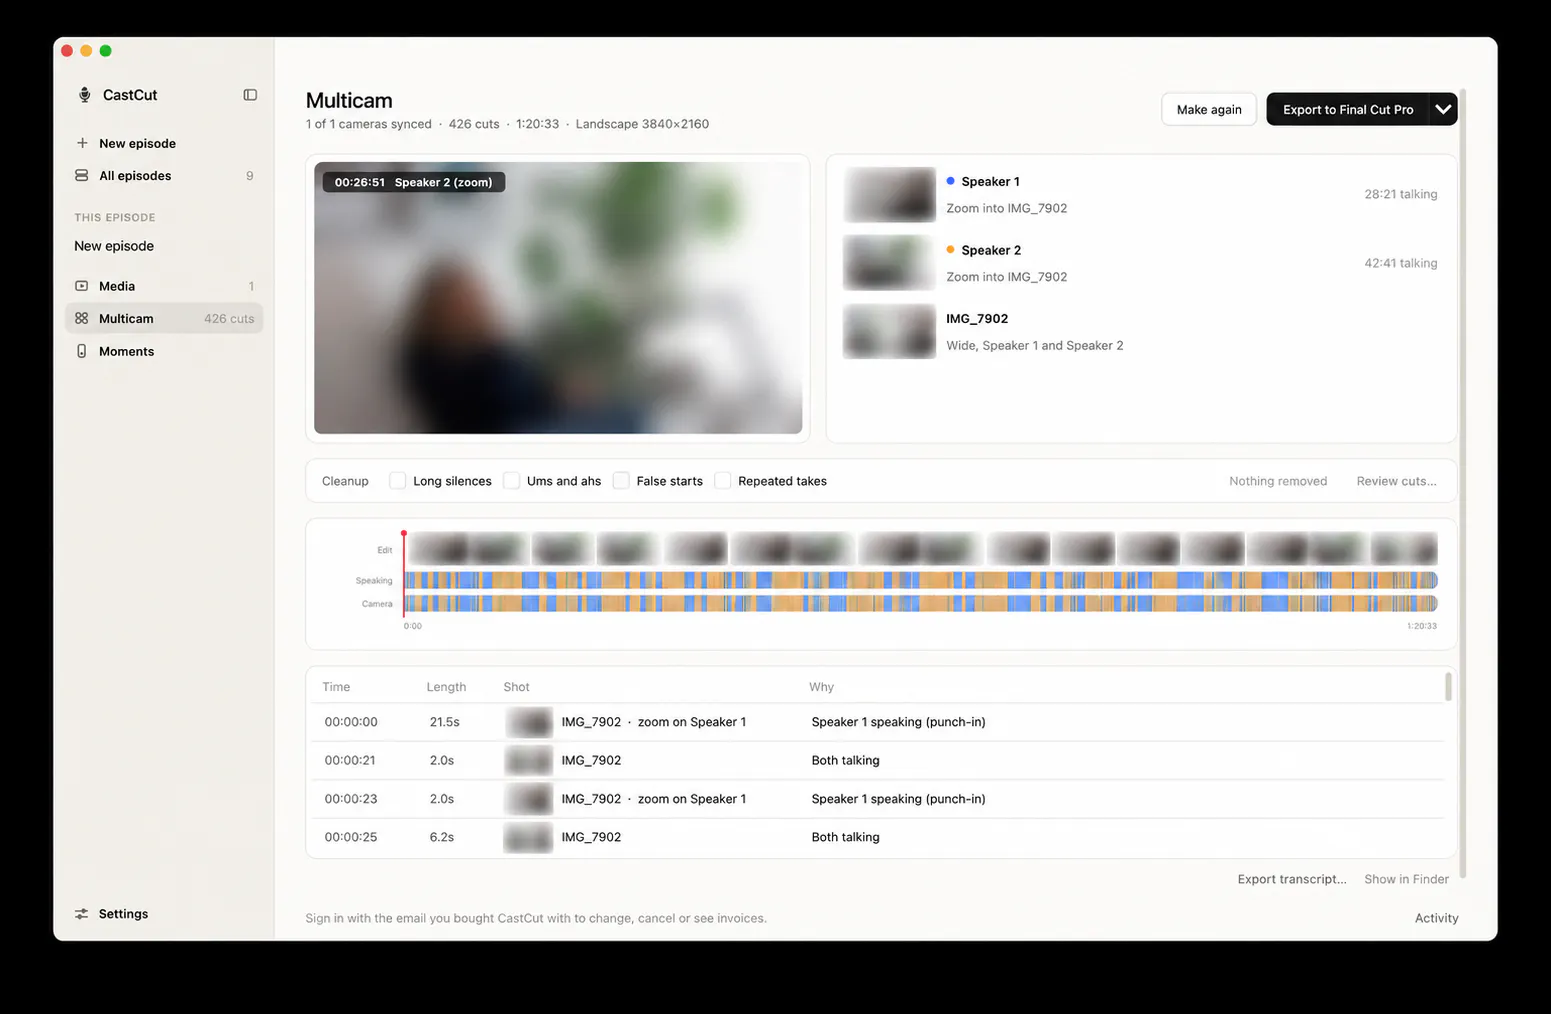Expand the Export to Final Cut Pro dropdown arrow
This screenshot has width=1551, height=1014.
(x=1443, y=109)
